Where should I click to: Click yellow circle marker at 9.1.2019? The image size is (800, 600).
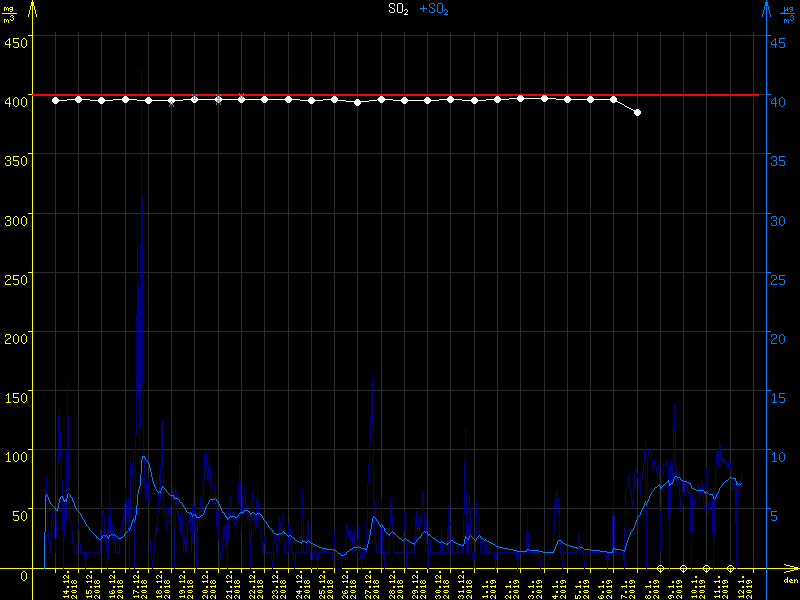[x=683, y=568]
